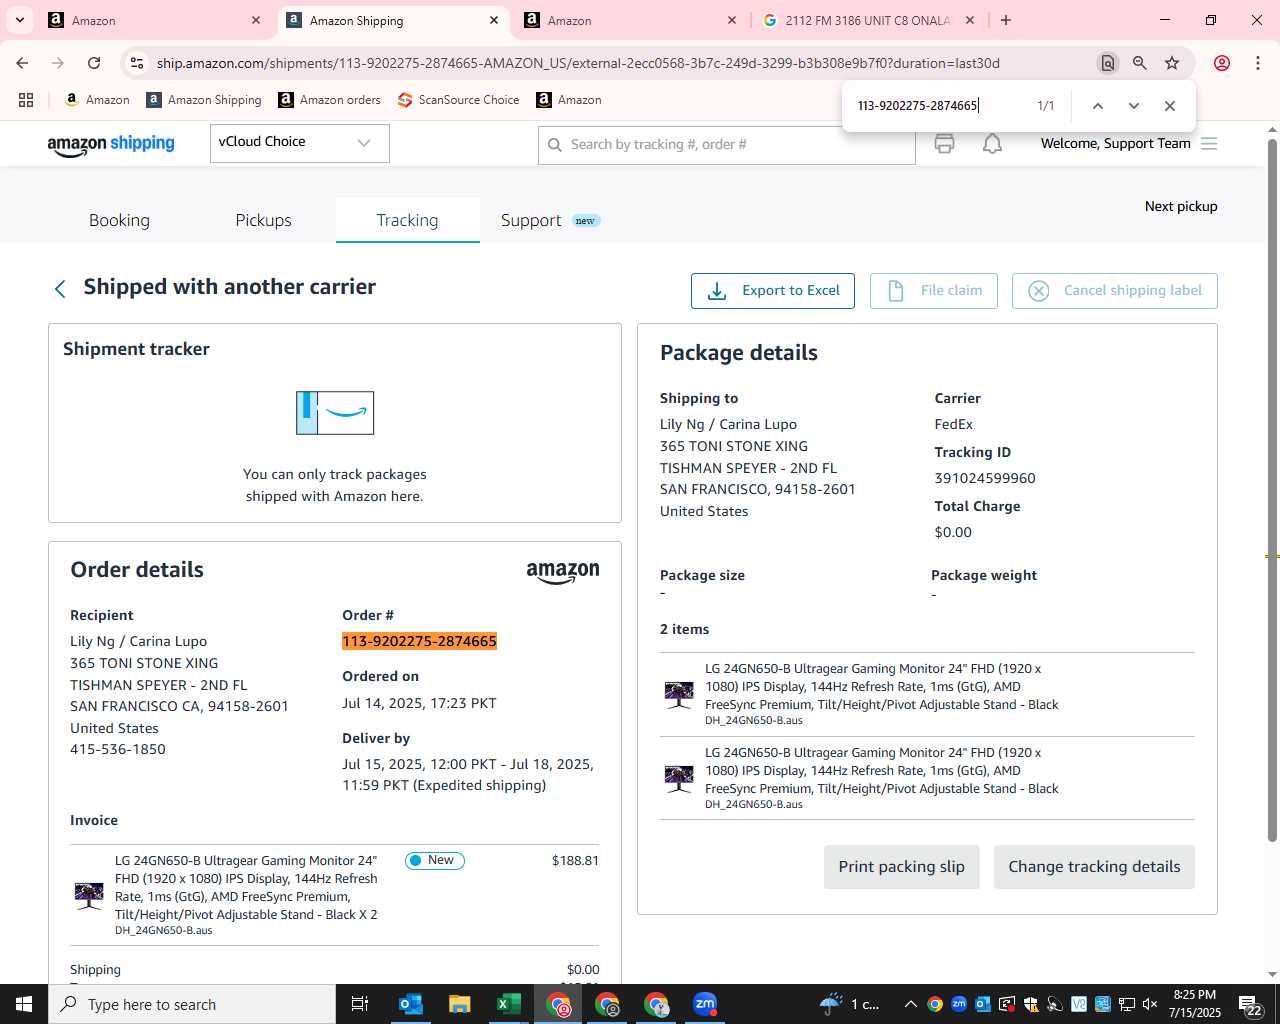Image resolution: width=1280 pixels, height=1024 pixels.
Task: Open Outlook from the taskbar
Action: click(410, 1004)
